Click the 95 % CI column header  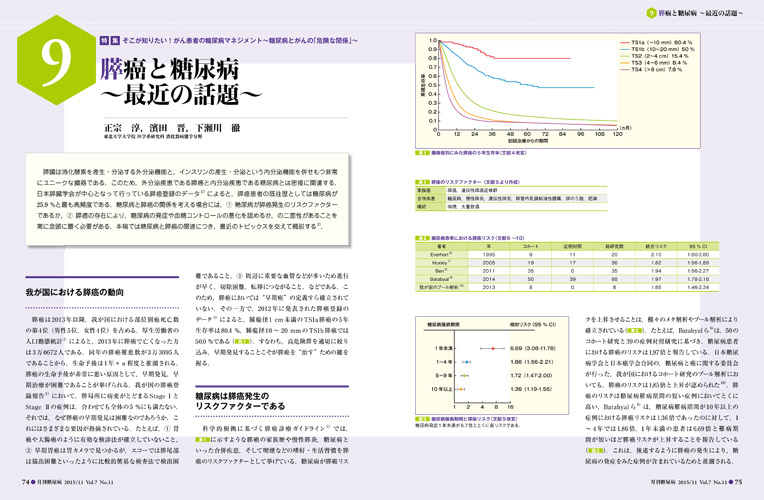pos(698,247)
